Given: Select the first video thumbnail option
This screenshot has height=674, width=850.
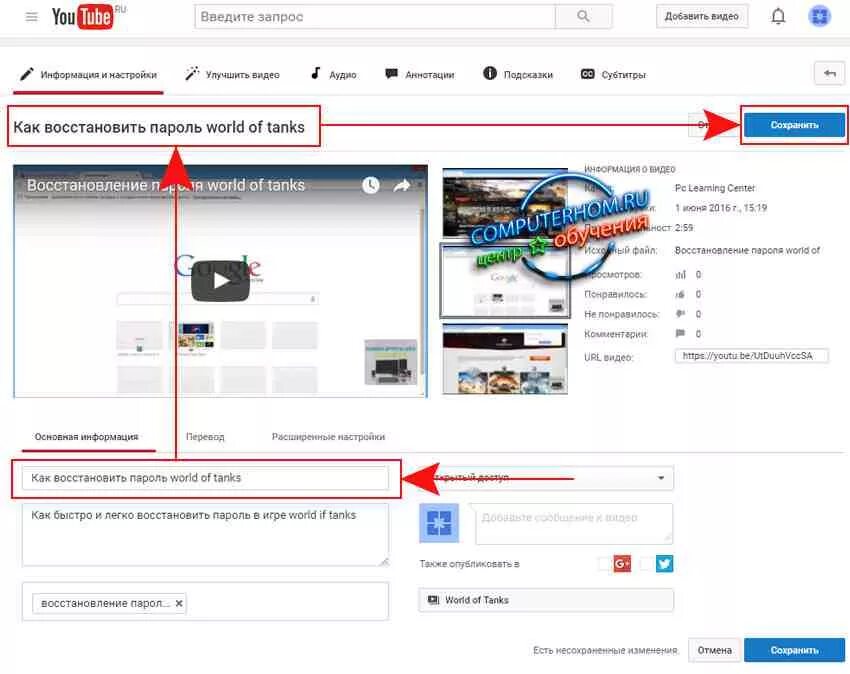Looking at the screenshot, I should click(505, 202).
